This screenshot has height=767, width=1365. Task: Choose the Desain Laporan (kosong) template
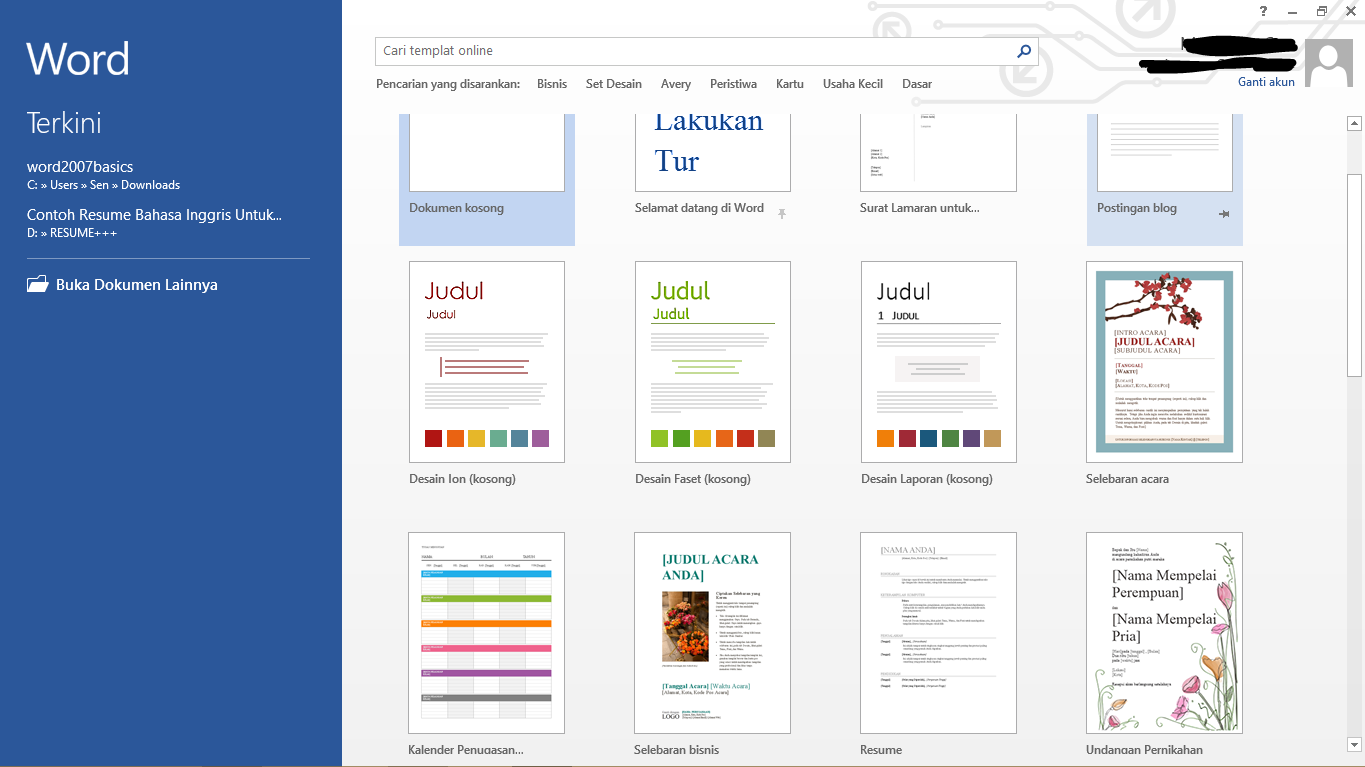point(939,362)
